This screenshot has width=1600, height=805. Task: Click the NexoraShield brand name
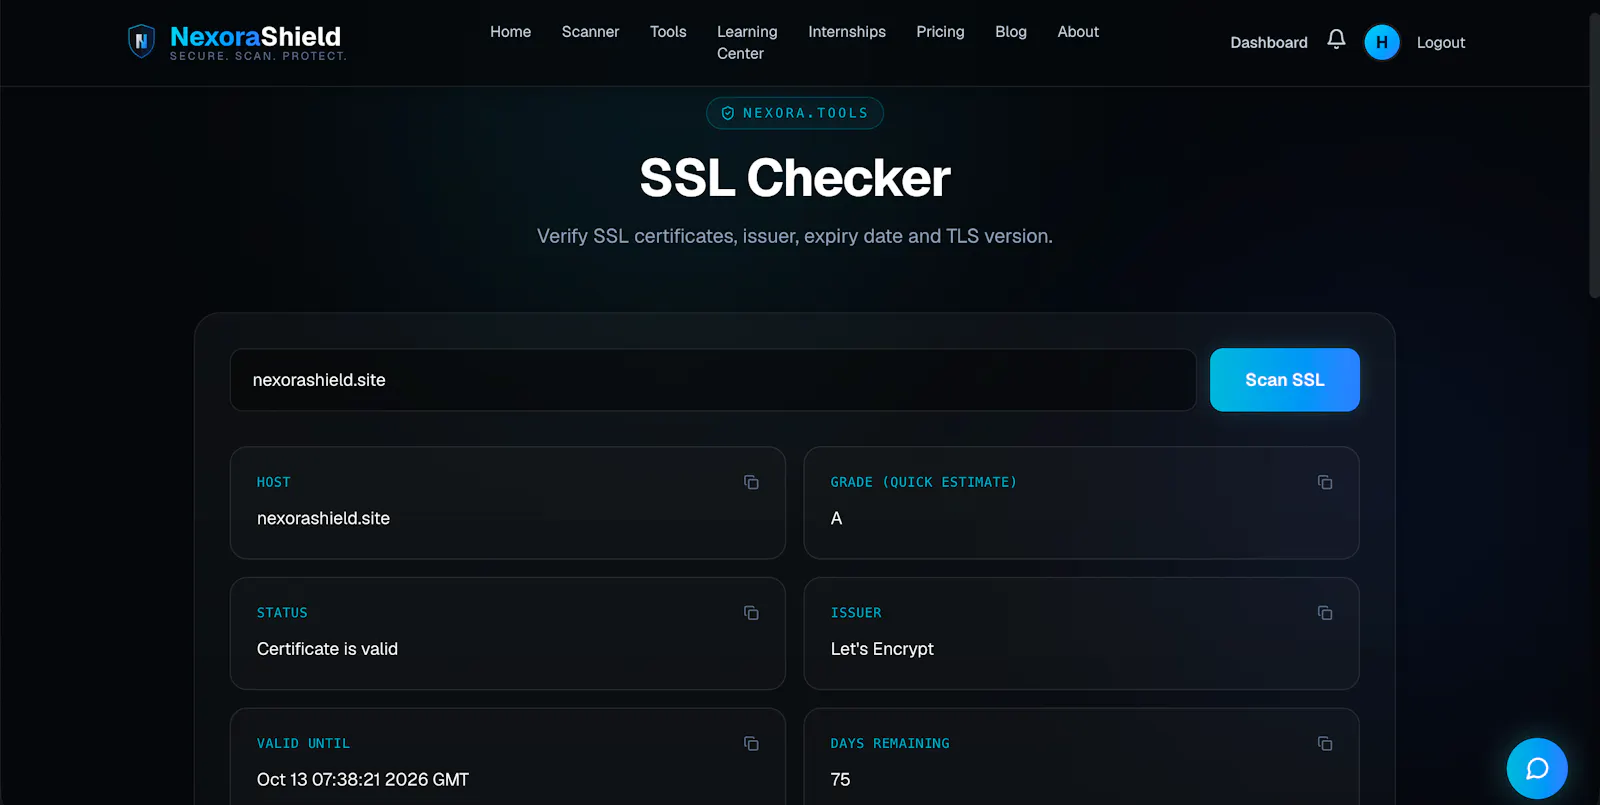point(255,37)
